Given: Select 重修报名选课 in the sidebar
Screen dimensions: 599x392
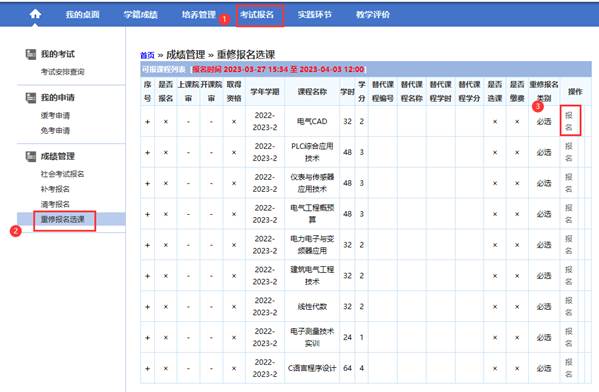Looking at the screenshot, I should [x=63, y=219].
